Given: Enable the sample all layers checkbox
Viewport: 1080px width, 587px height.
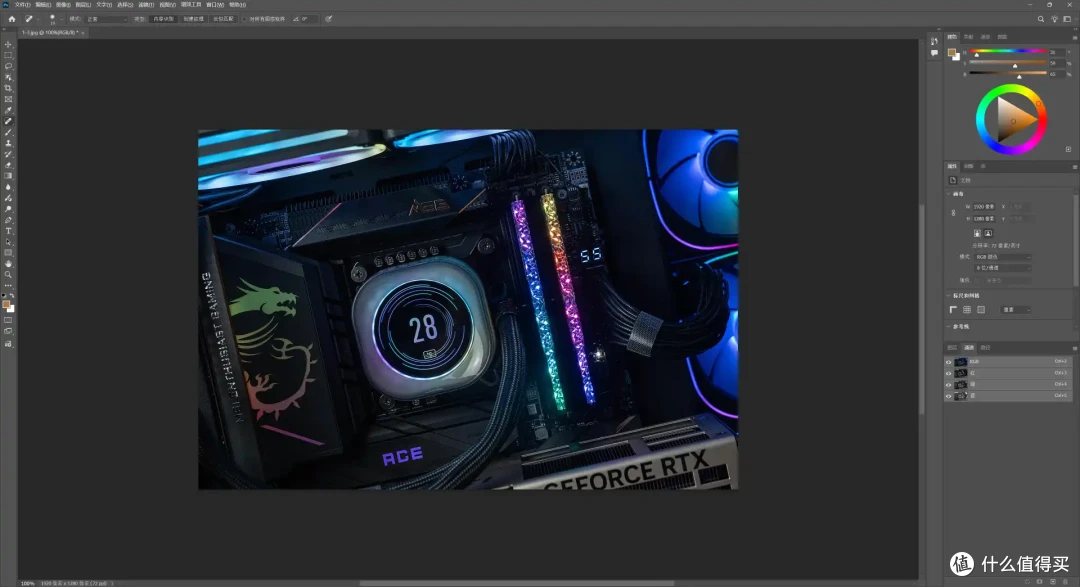Looking at the screenshot, I should tap(245, 19).
